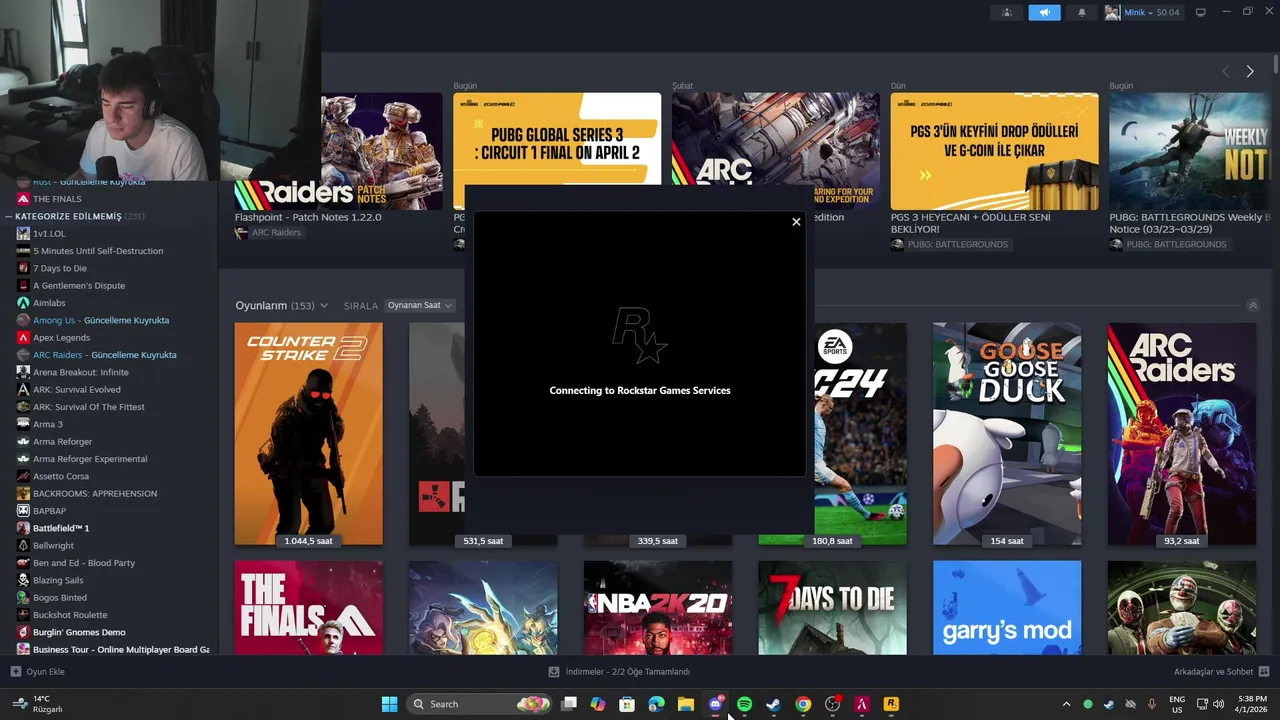The image size is (1280, 720).
Task: Select 5 Minutes Until Self-Destruction in the list
Action: 98,251
